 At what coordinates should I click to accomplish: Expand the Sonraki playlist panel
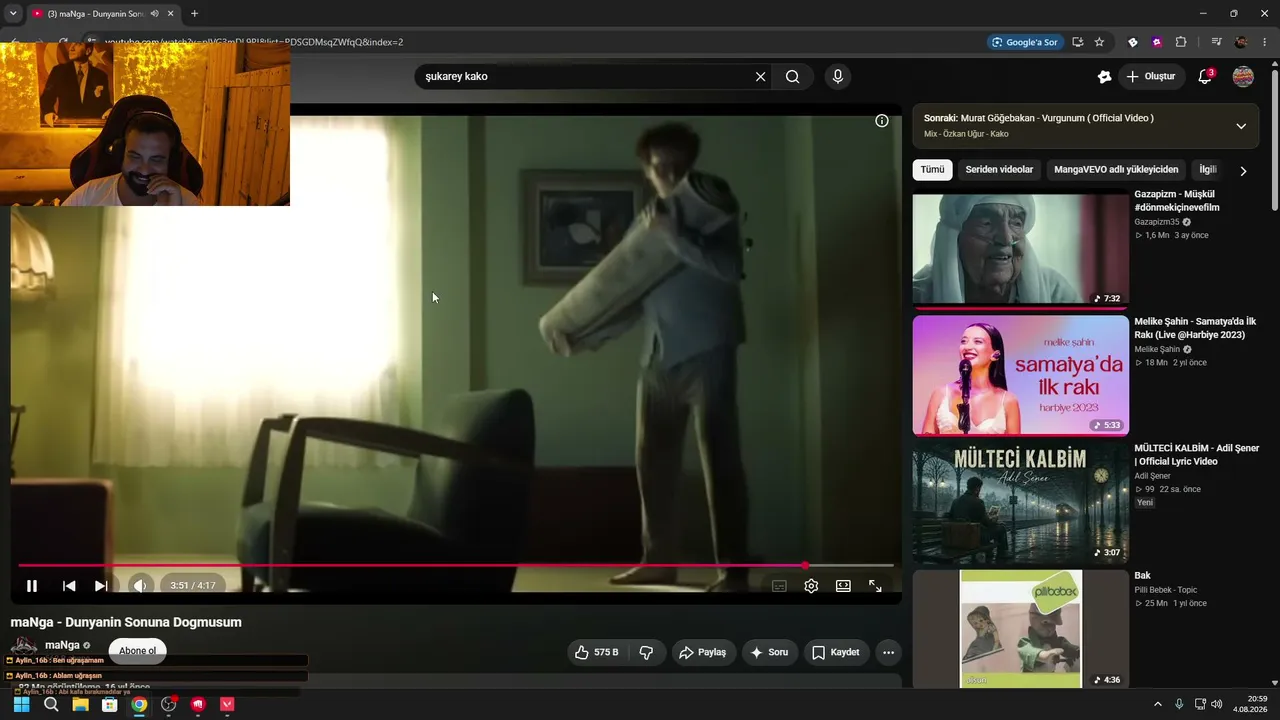(1241, 126)
